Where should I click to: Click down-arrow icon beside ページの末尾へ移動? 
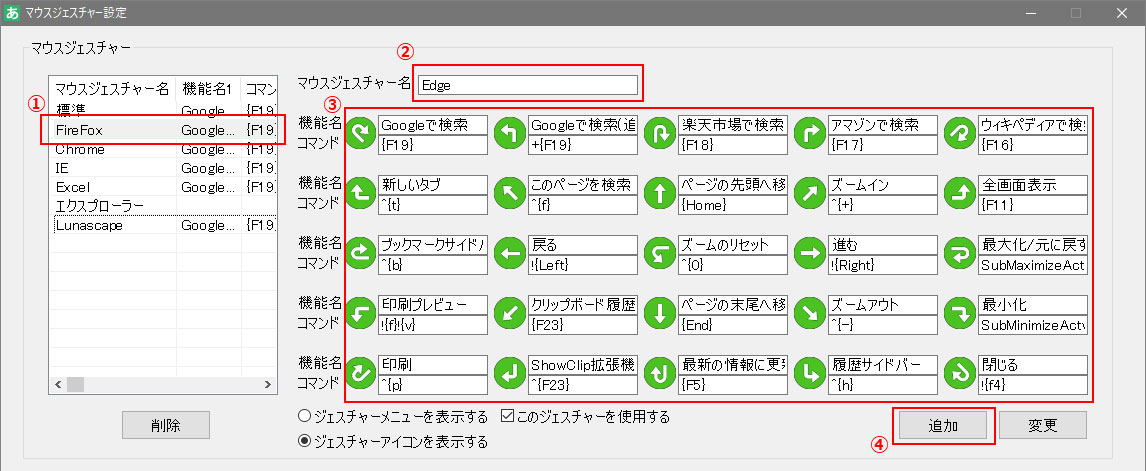click(x=661, y=314)
